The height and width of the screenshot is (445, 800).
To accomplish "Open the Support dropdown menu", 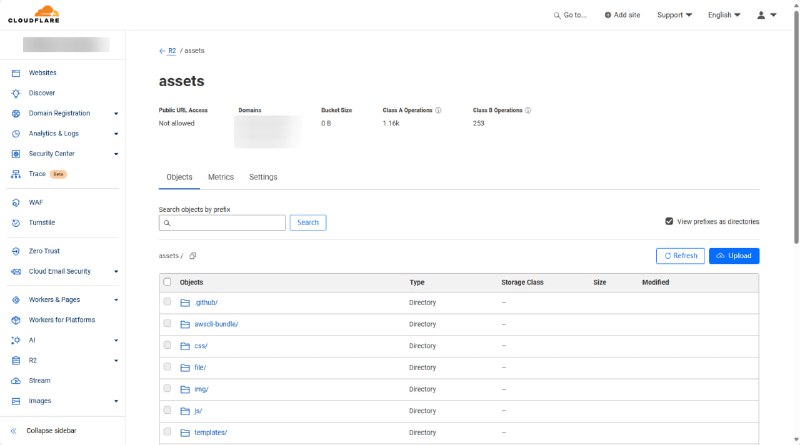I will tap(674, 15).
